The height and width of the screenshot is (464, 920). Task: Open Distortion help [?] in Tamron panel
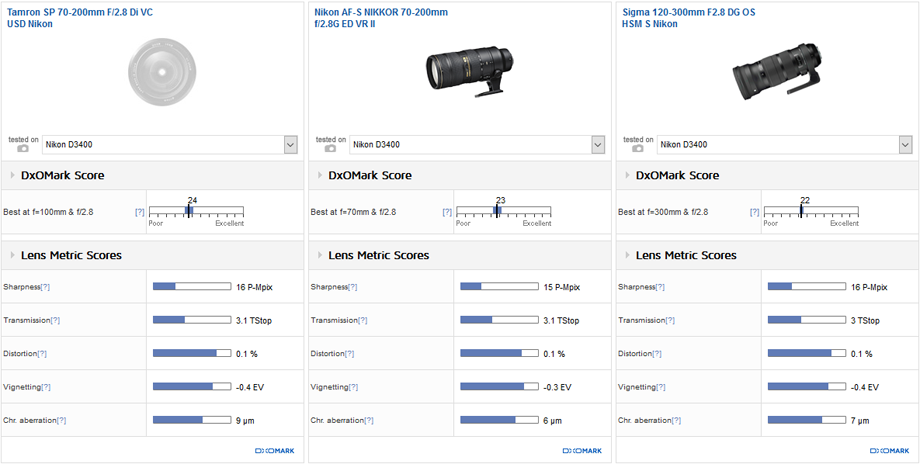[x=42, y=354]
